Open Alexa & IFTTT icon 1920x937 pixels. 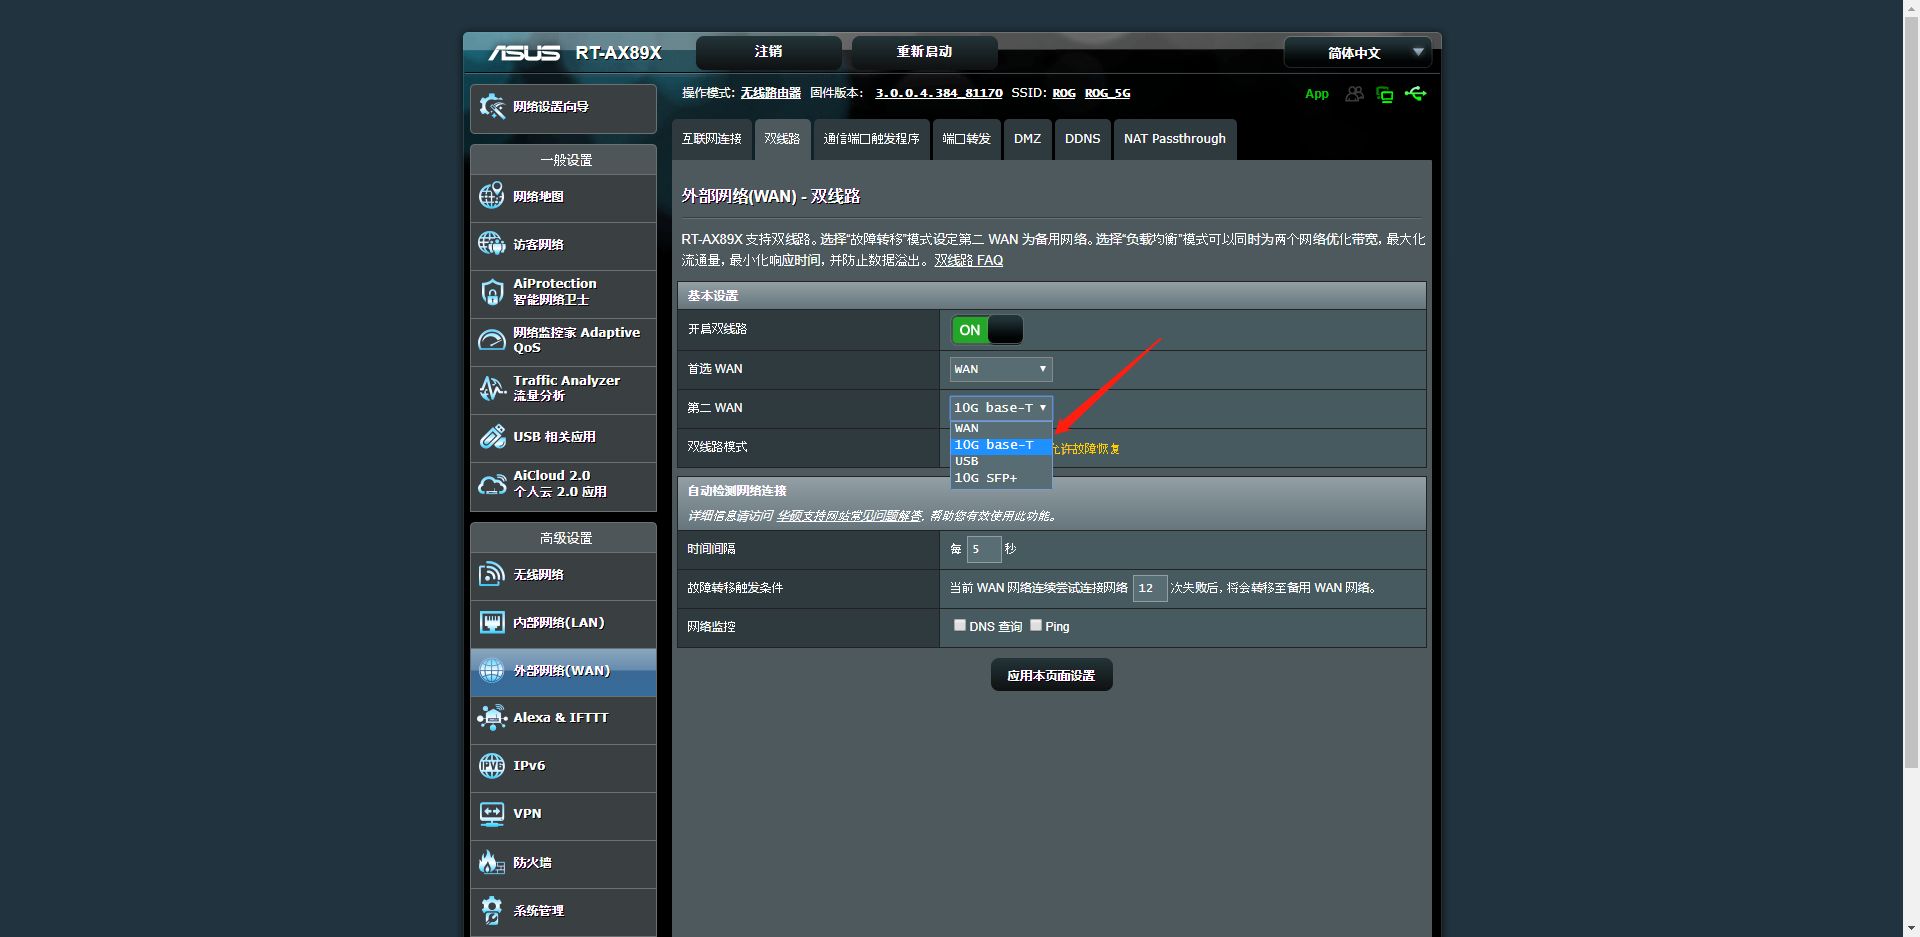tap(491, 717)
